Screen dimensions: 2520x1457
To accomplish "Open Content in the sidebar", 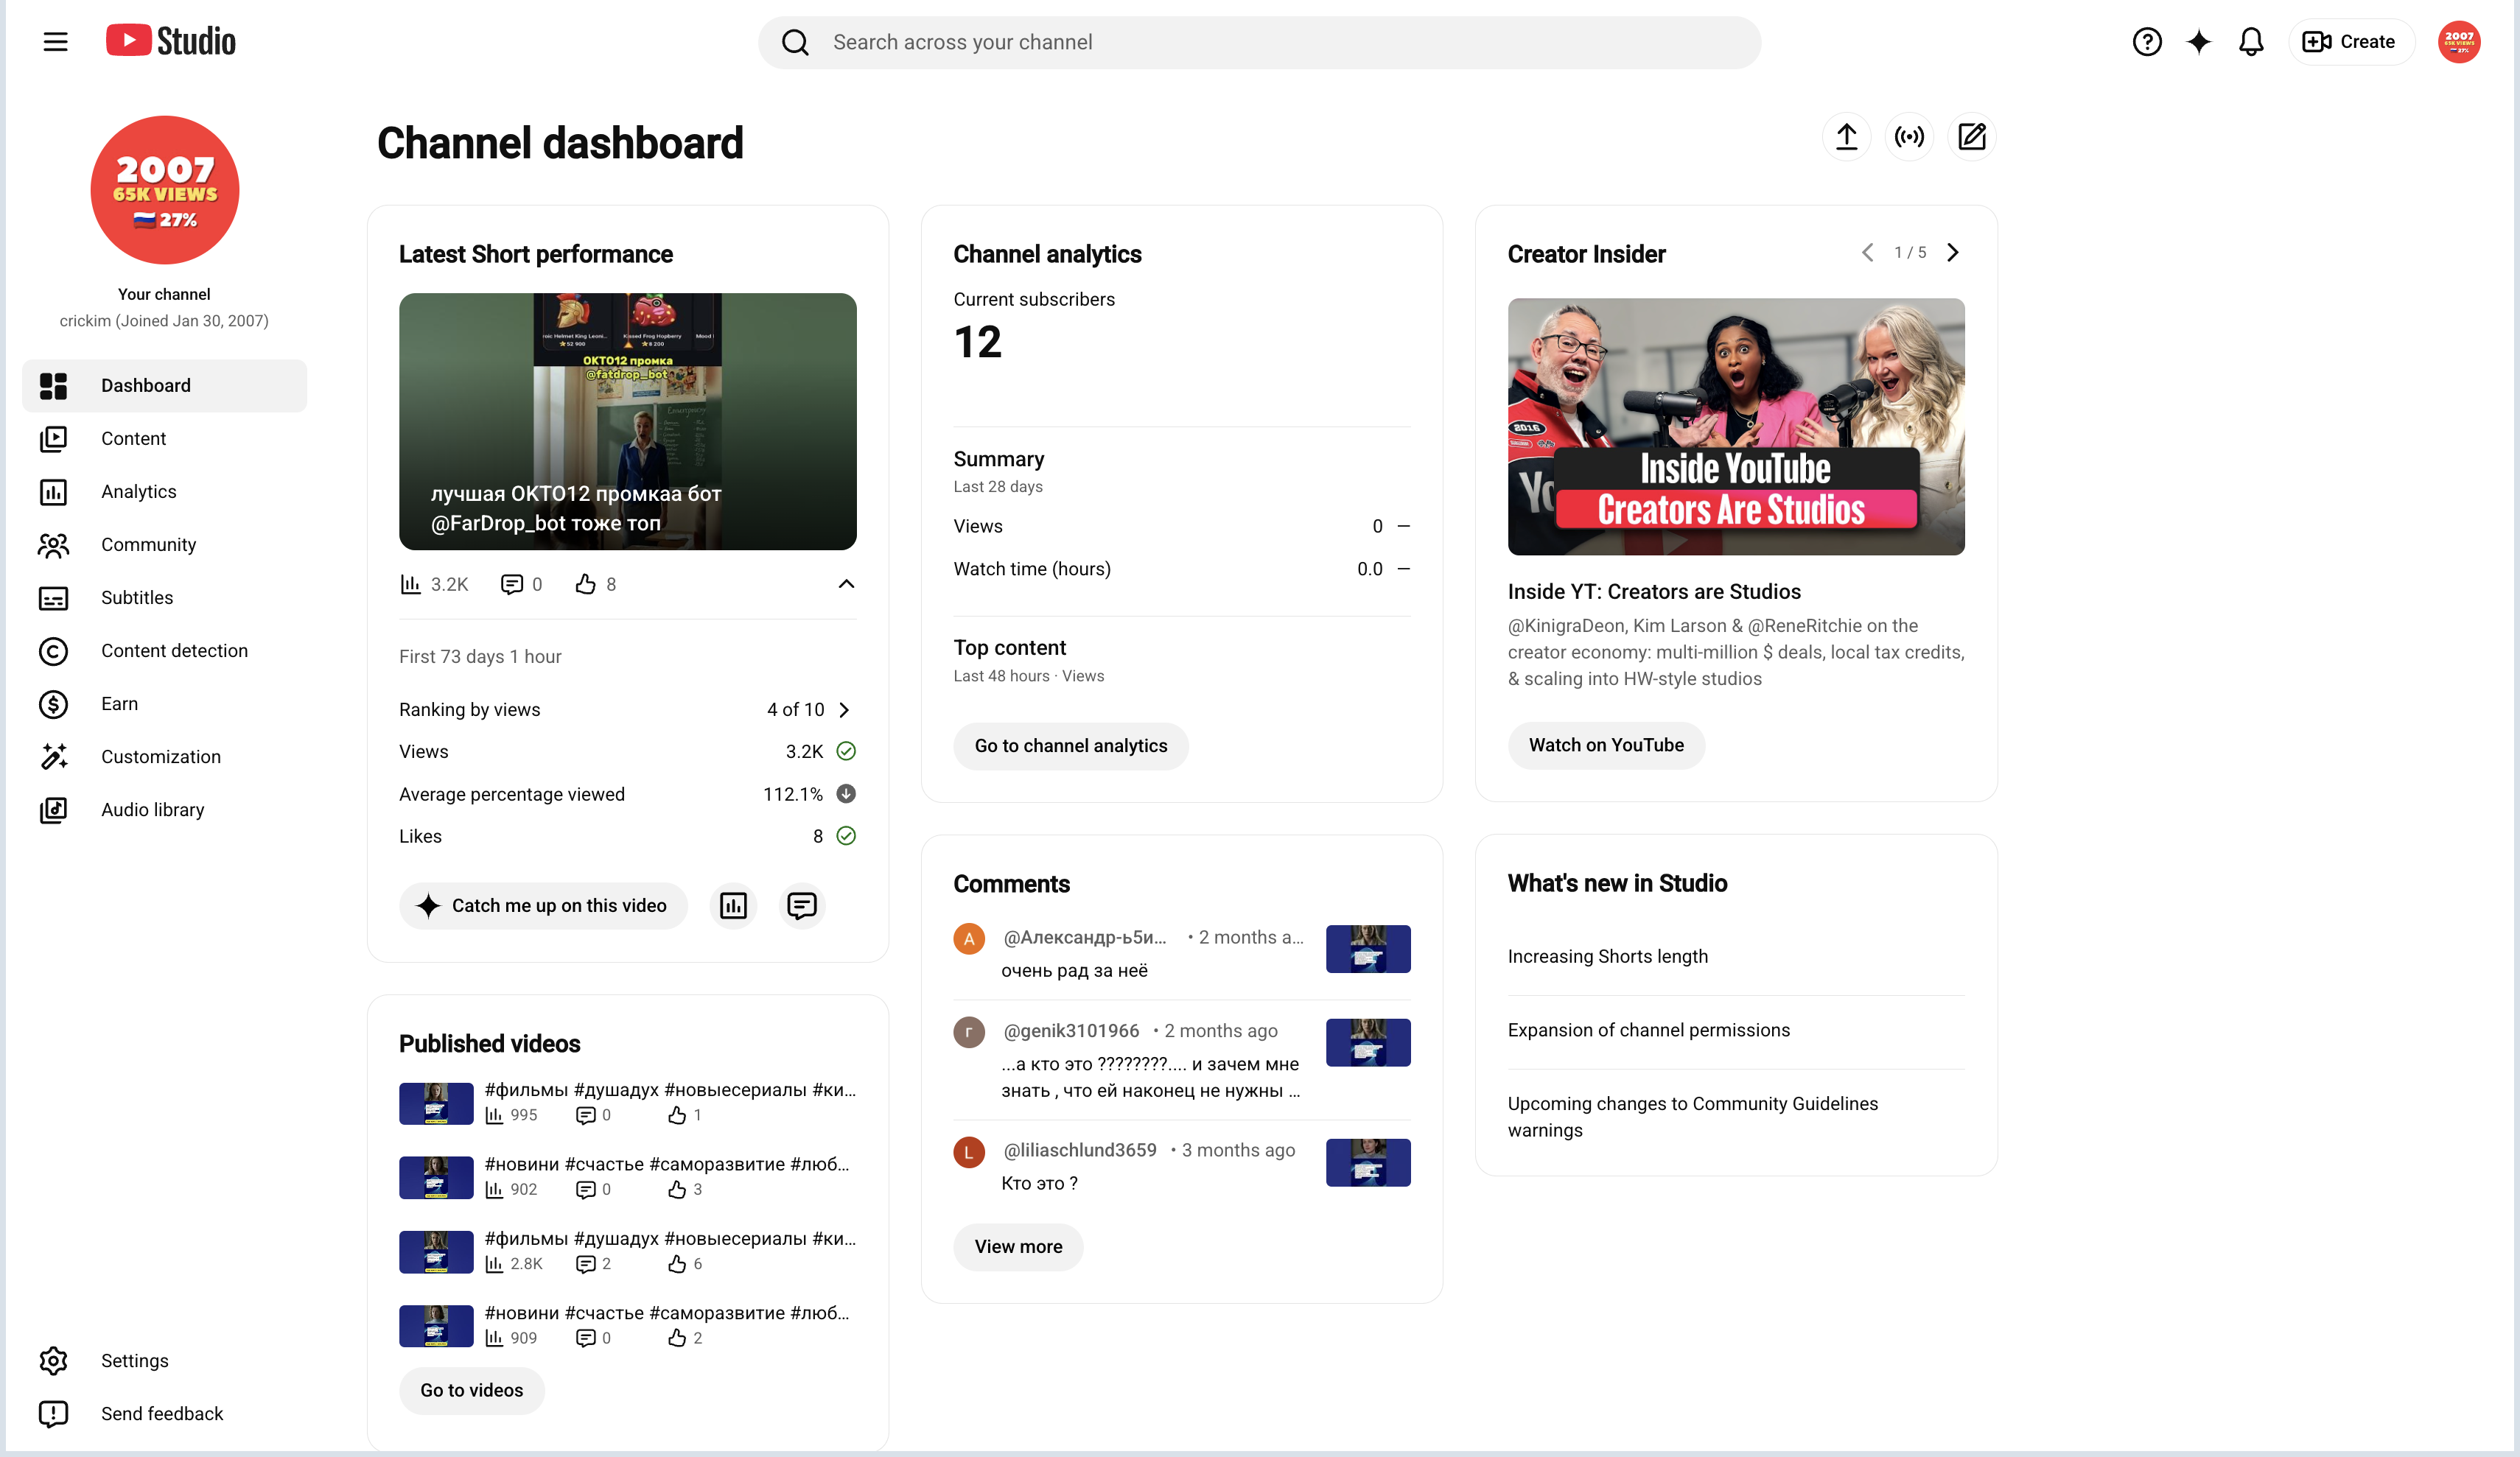I will point(165,439).
